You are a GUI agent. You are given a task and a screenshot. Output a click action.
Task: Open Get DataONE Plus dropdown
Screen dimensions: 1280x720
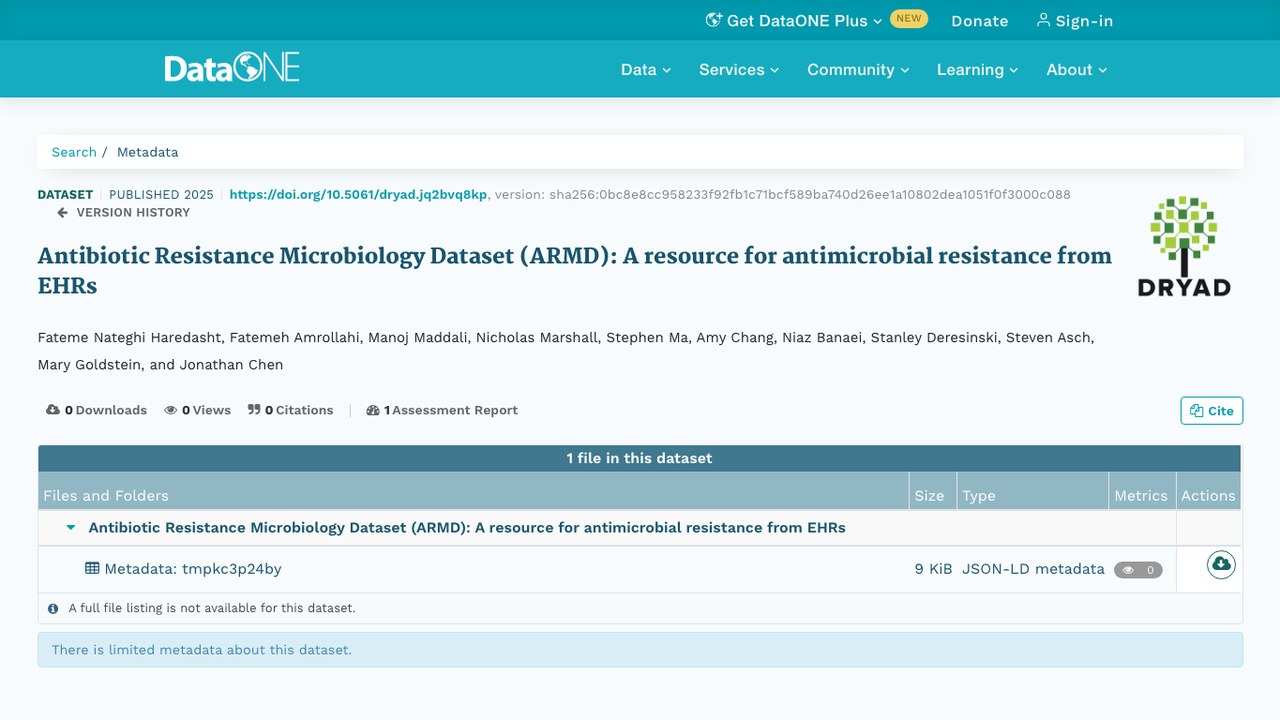tap(795, 20)
